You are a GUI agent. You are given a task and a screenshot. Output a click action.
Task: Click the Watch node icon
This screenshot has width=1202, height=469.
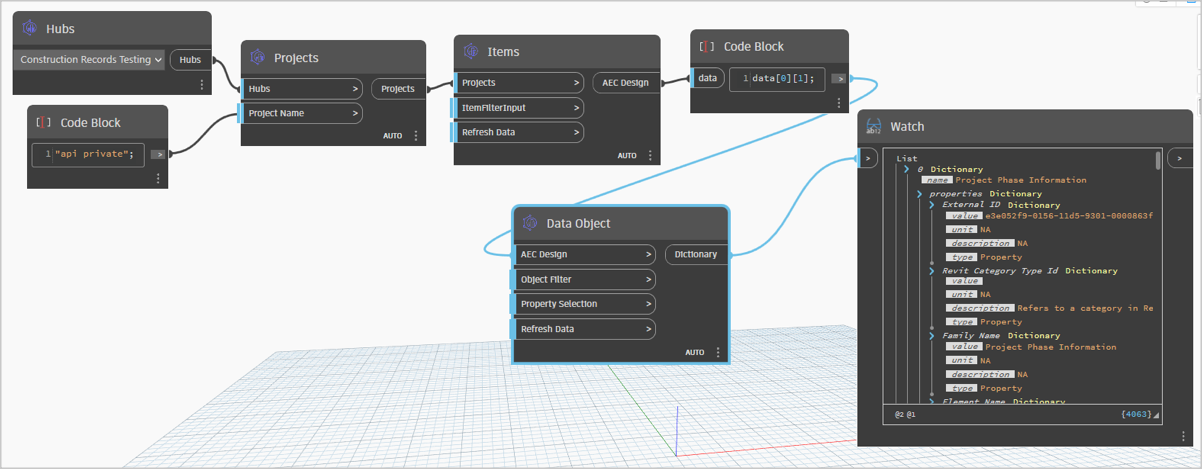tap(873, 126)
